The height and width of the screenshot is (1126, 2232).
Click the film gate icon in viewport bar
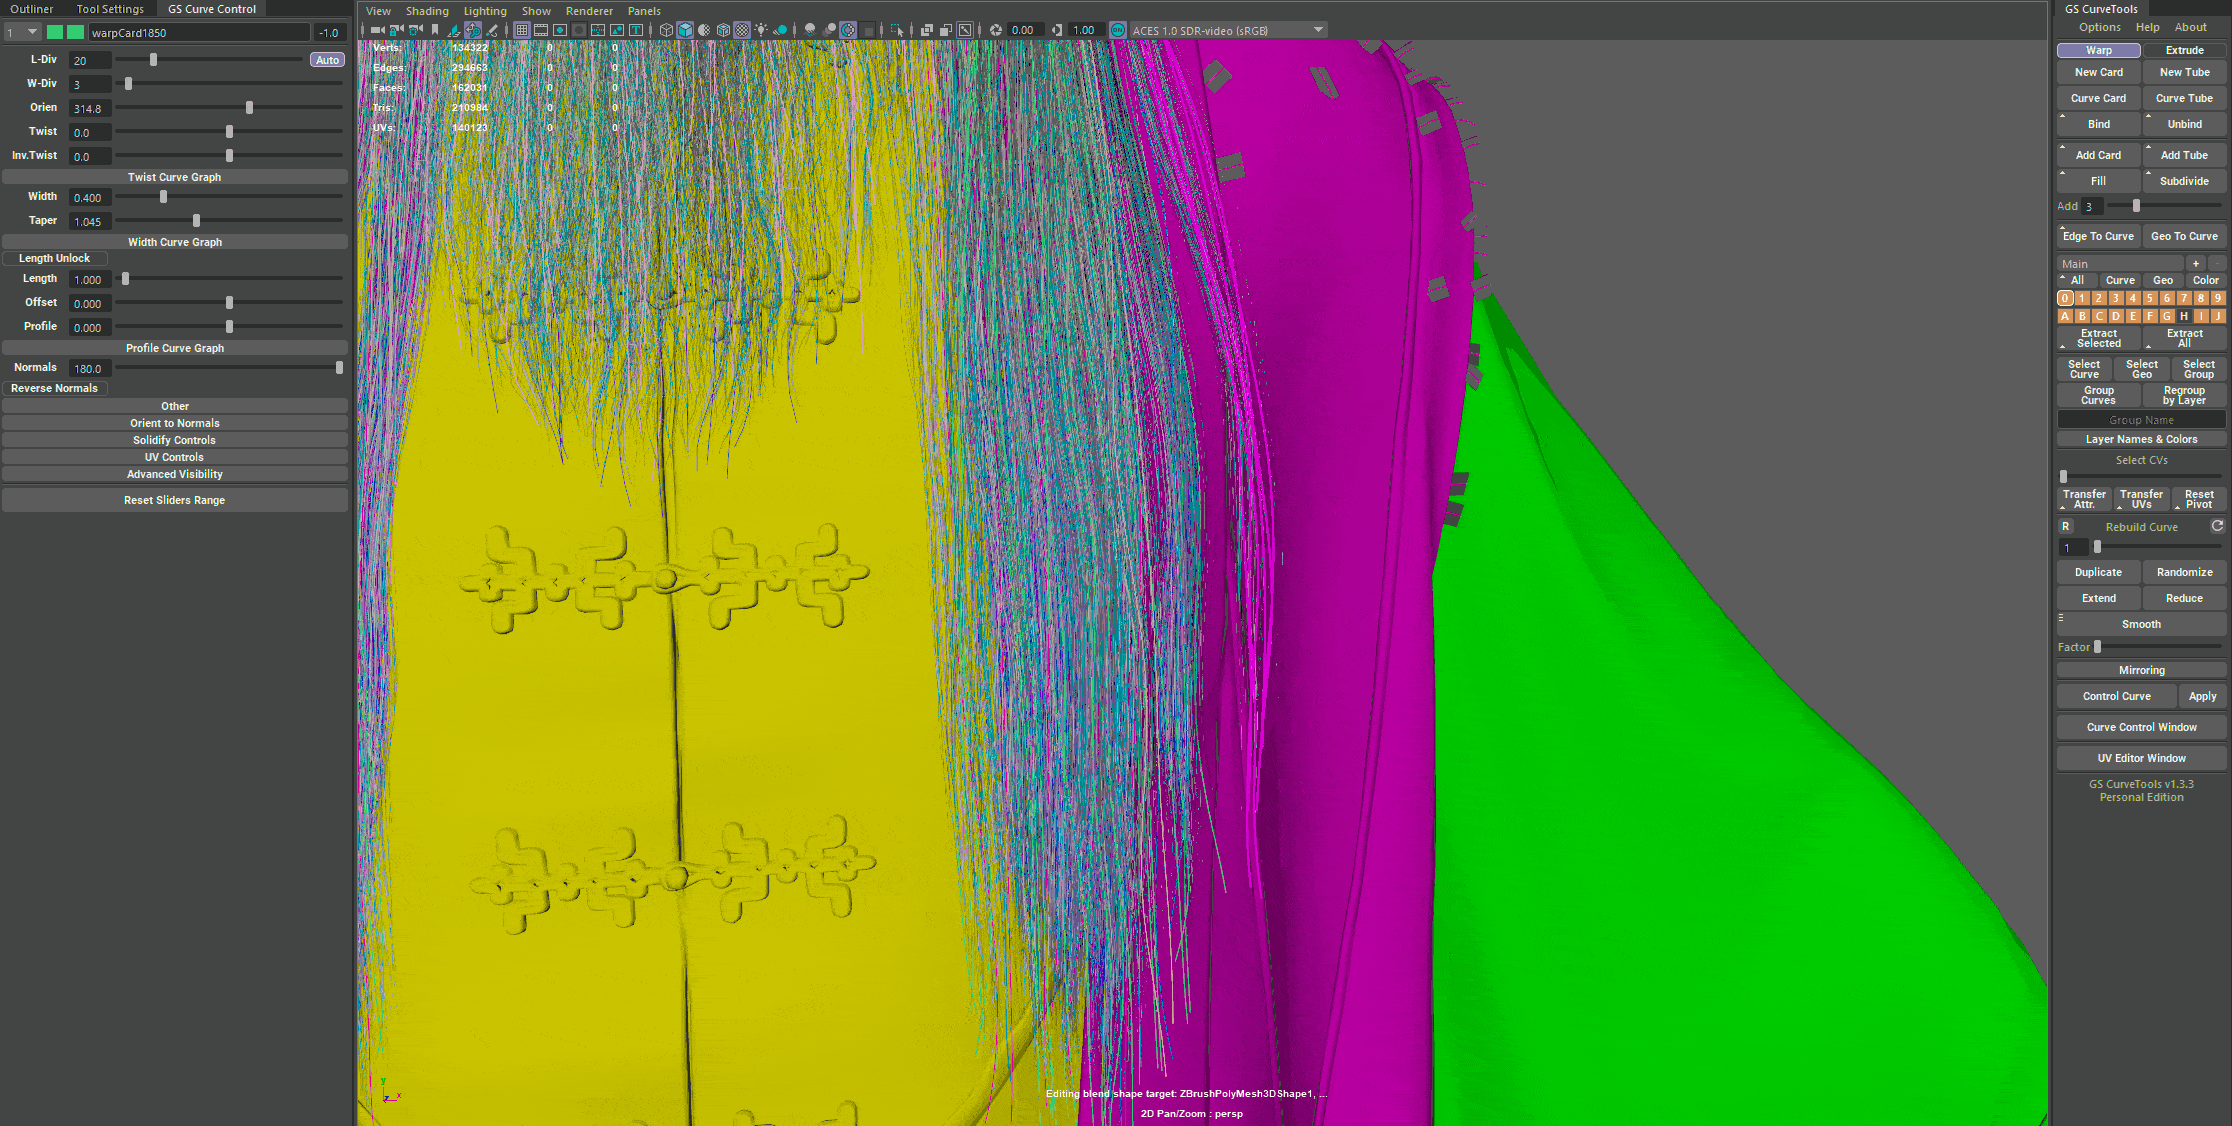tap(541, 30)
